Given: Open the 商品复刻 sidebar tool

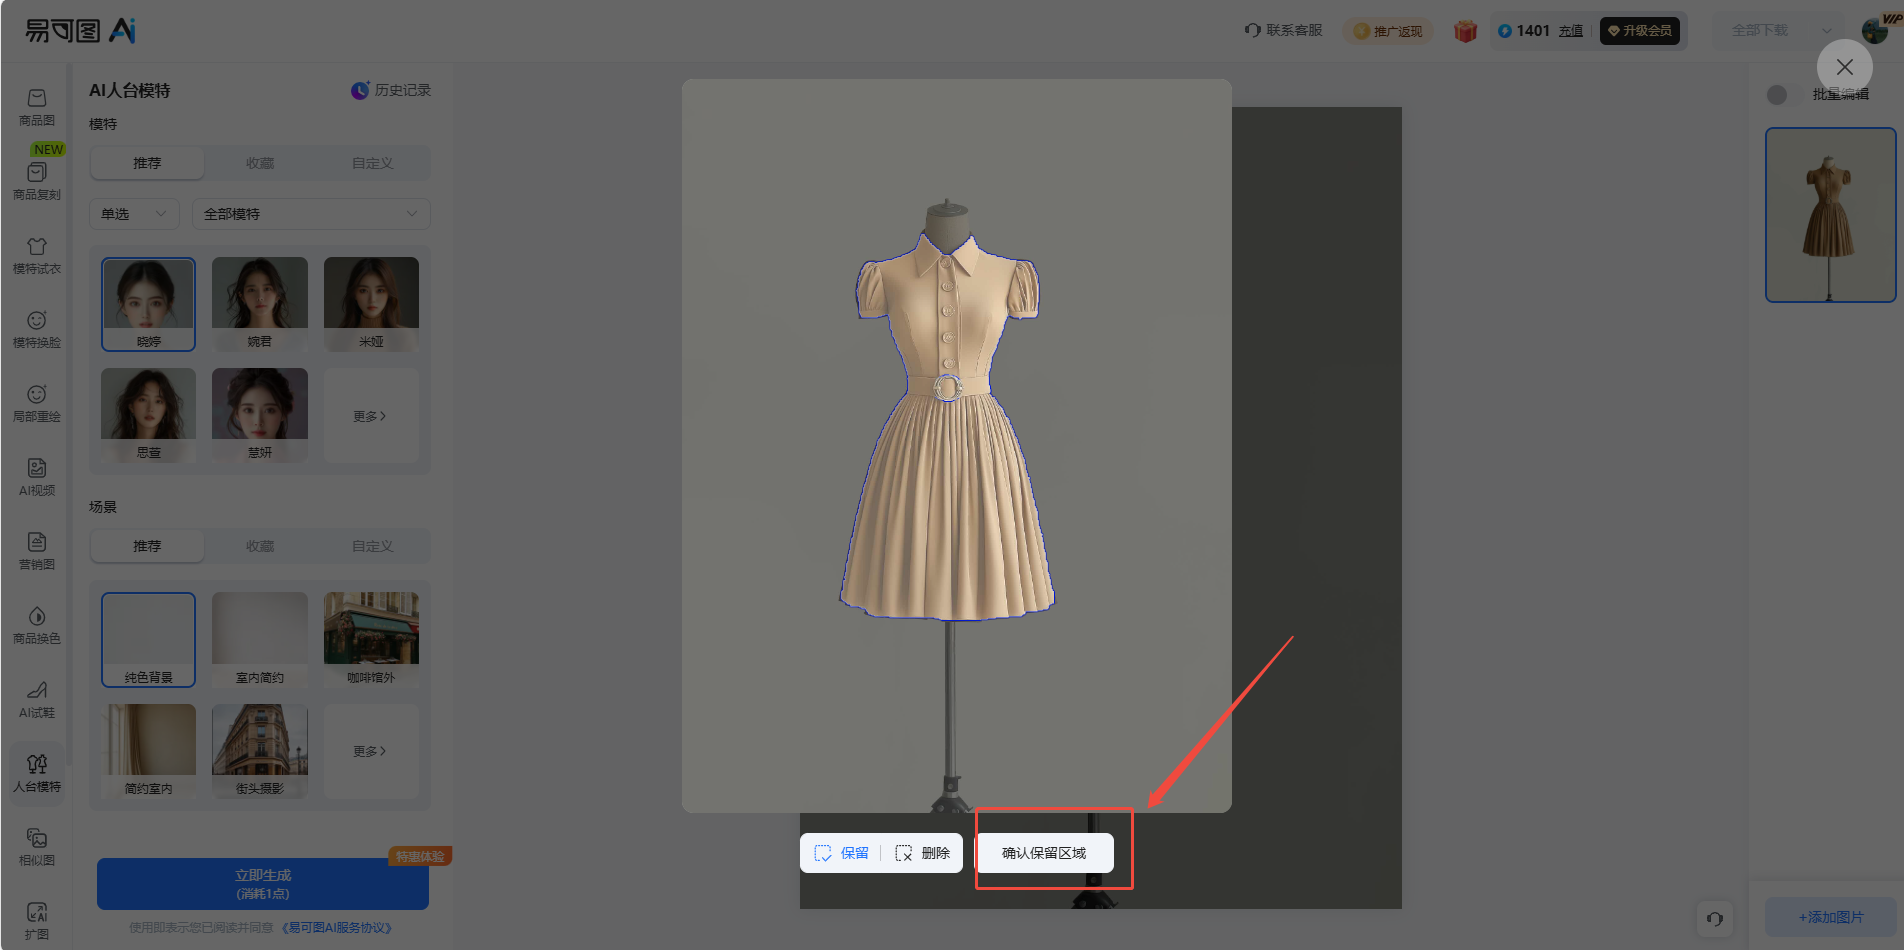Looking at the screenshot, I should [37, 182].
